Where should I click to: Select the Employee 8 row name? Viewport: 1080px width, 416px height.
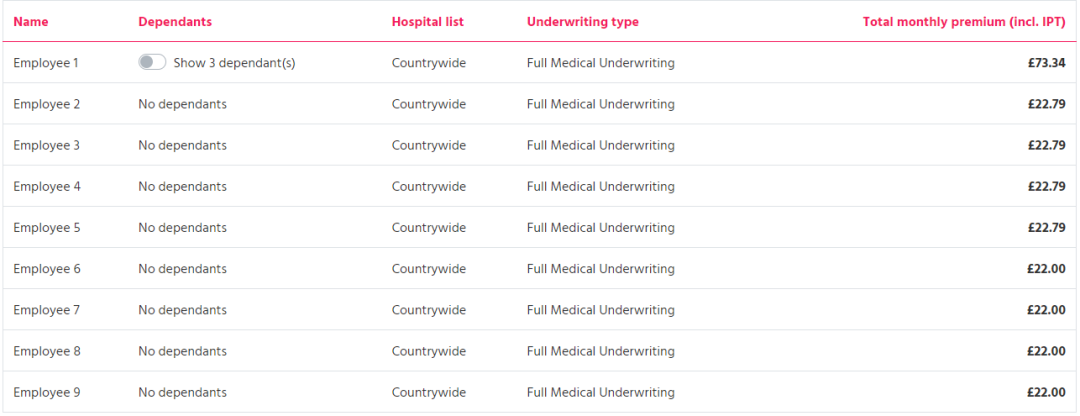(47, 351)
